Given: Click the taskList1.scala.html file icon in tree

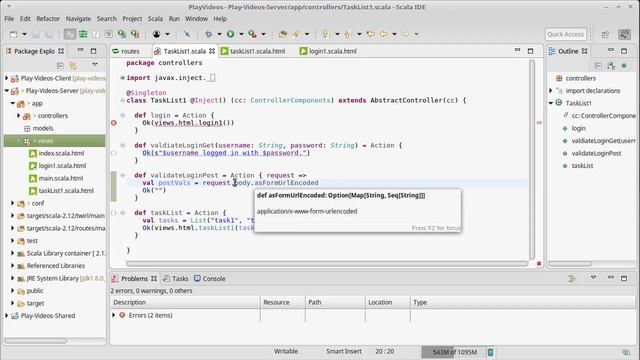Looking at the screenshot, I should click(x=33, y=191).
